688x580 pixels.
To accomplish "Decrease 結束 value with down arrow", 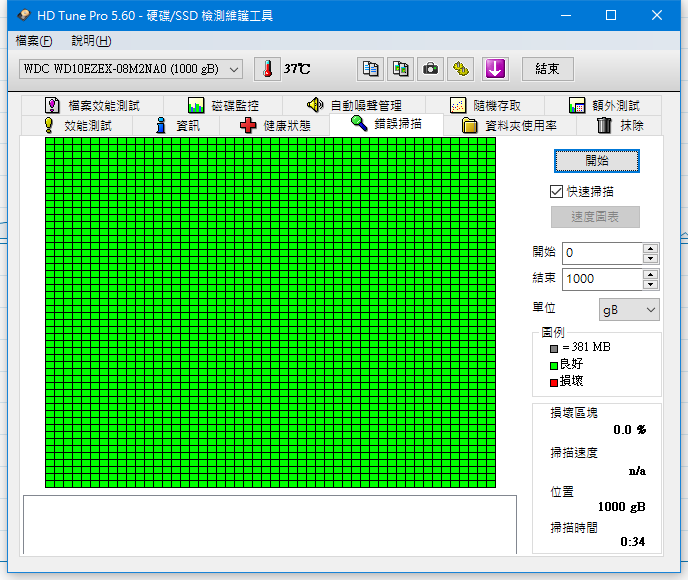I will (x=650, y=284).
